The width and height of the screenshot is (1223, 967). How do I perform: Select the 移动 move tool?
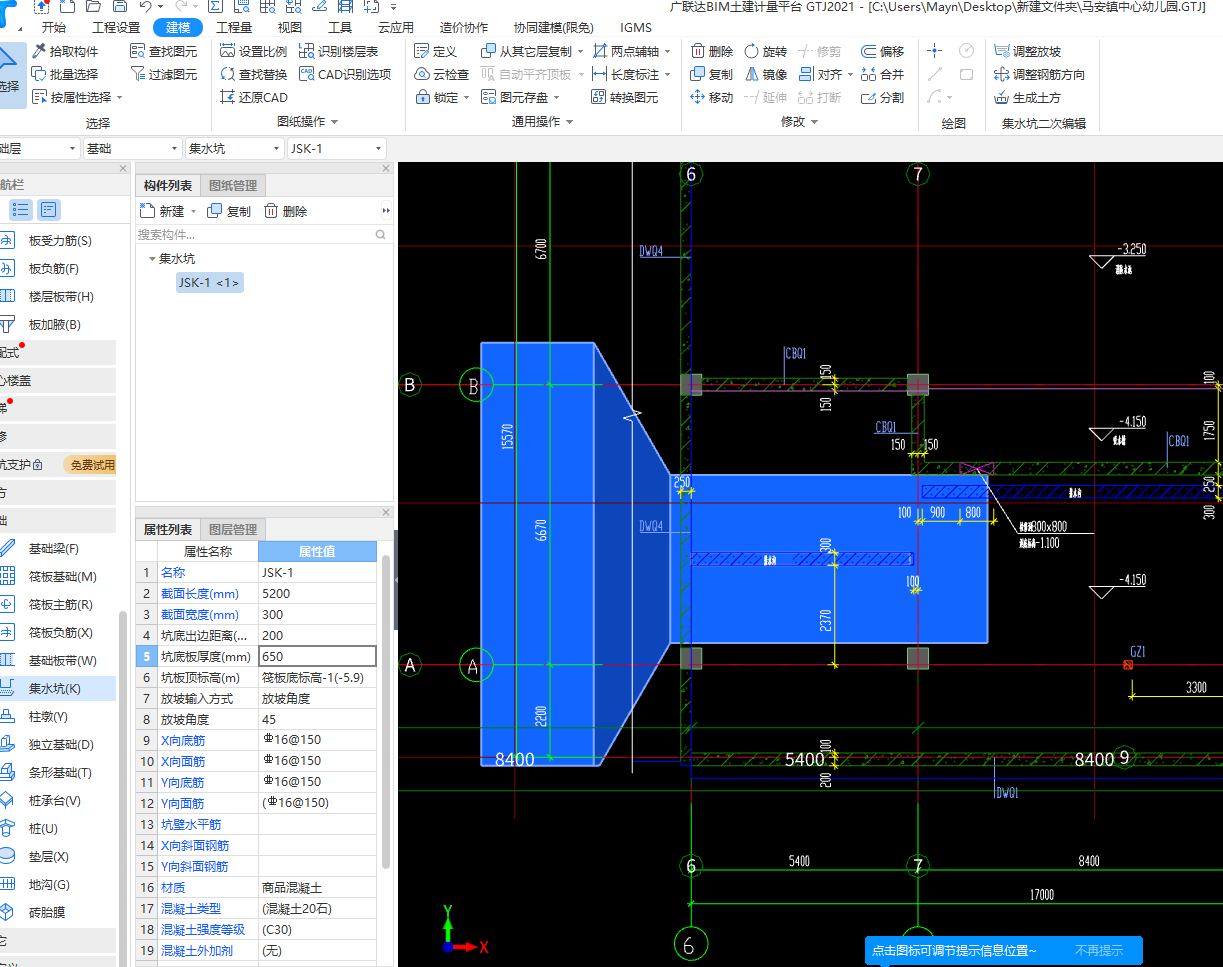(x=711, y=97)
